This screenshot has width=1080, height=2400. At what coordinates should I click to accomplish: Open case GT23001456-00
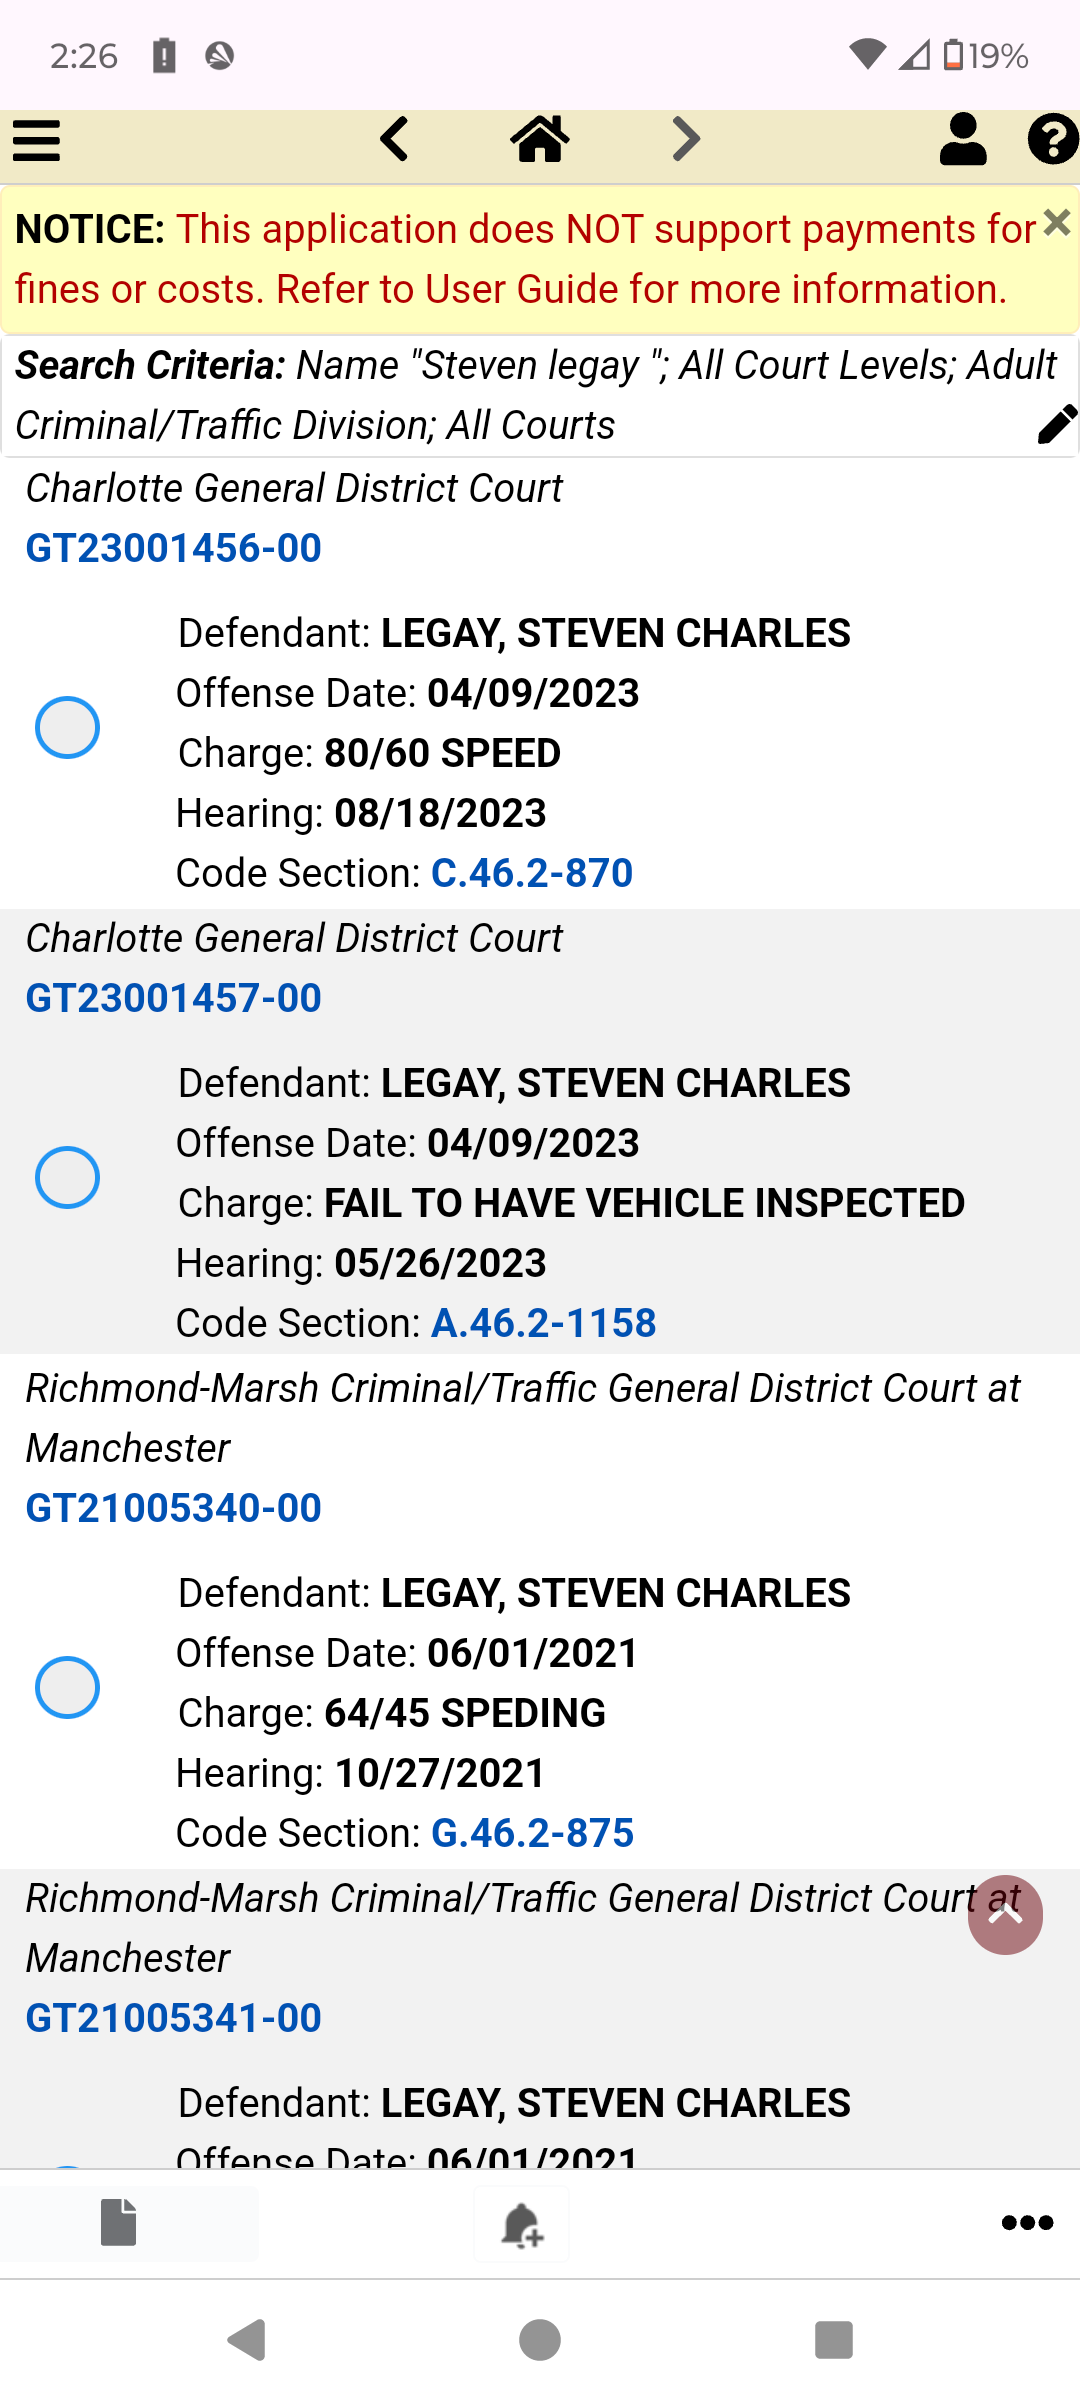click(173, 548)
